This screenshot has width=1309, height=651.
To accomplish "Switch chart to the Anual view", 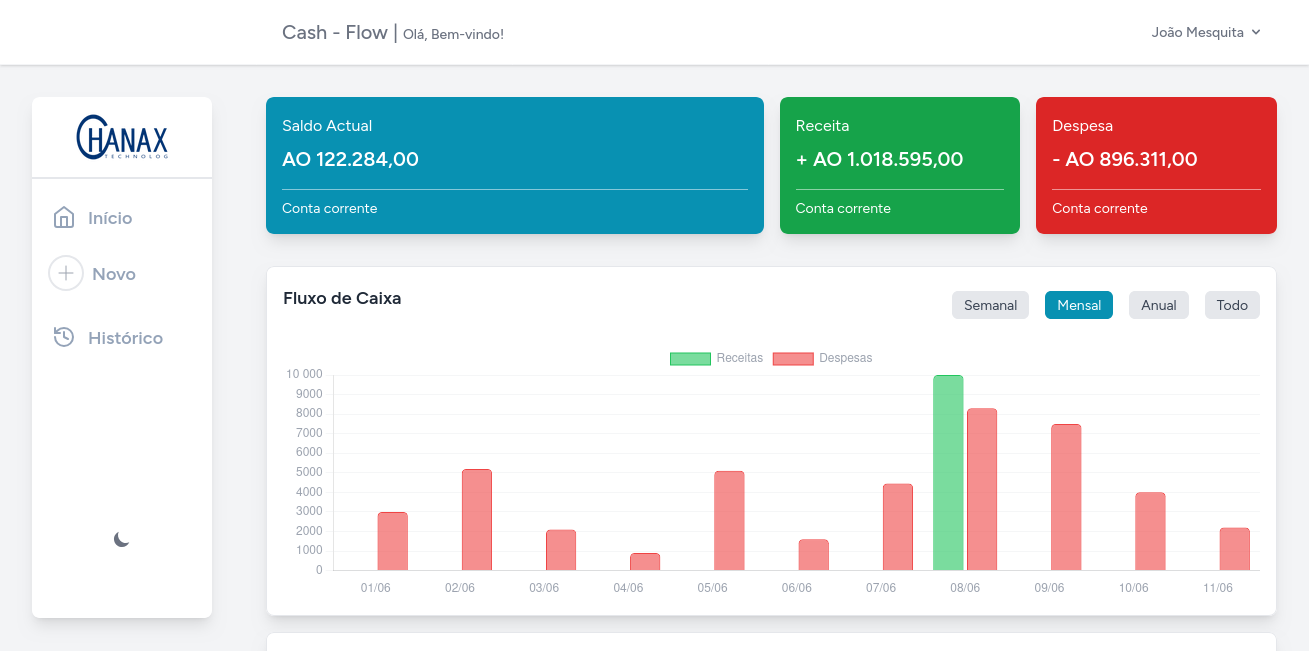I will [1159, 305].
